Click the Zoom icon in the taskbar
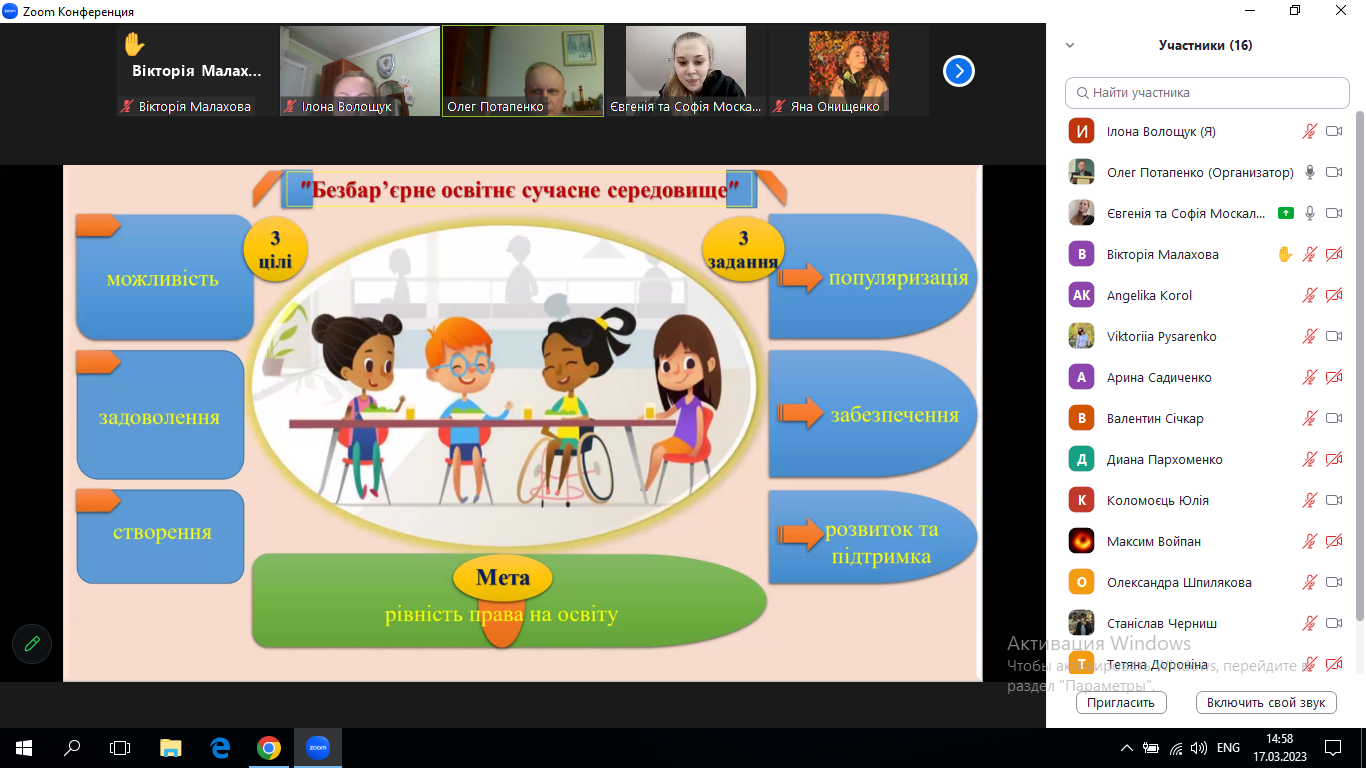1366x768 pixels. tap(317, 748)
